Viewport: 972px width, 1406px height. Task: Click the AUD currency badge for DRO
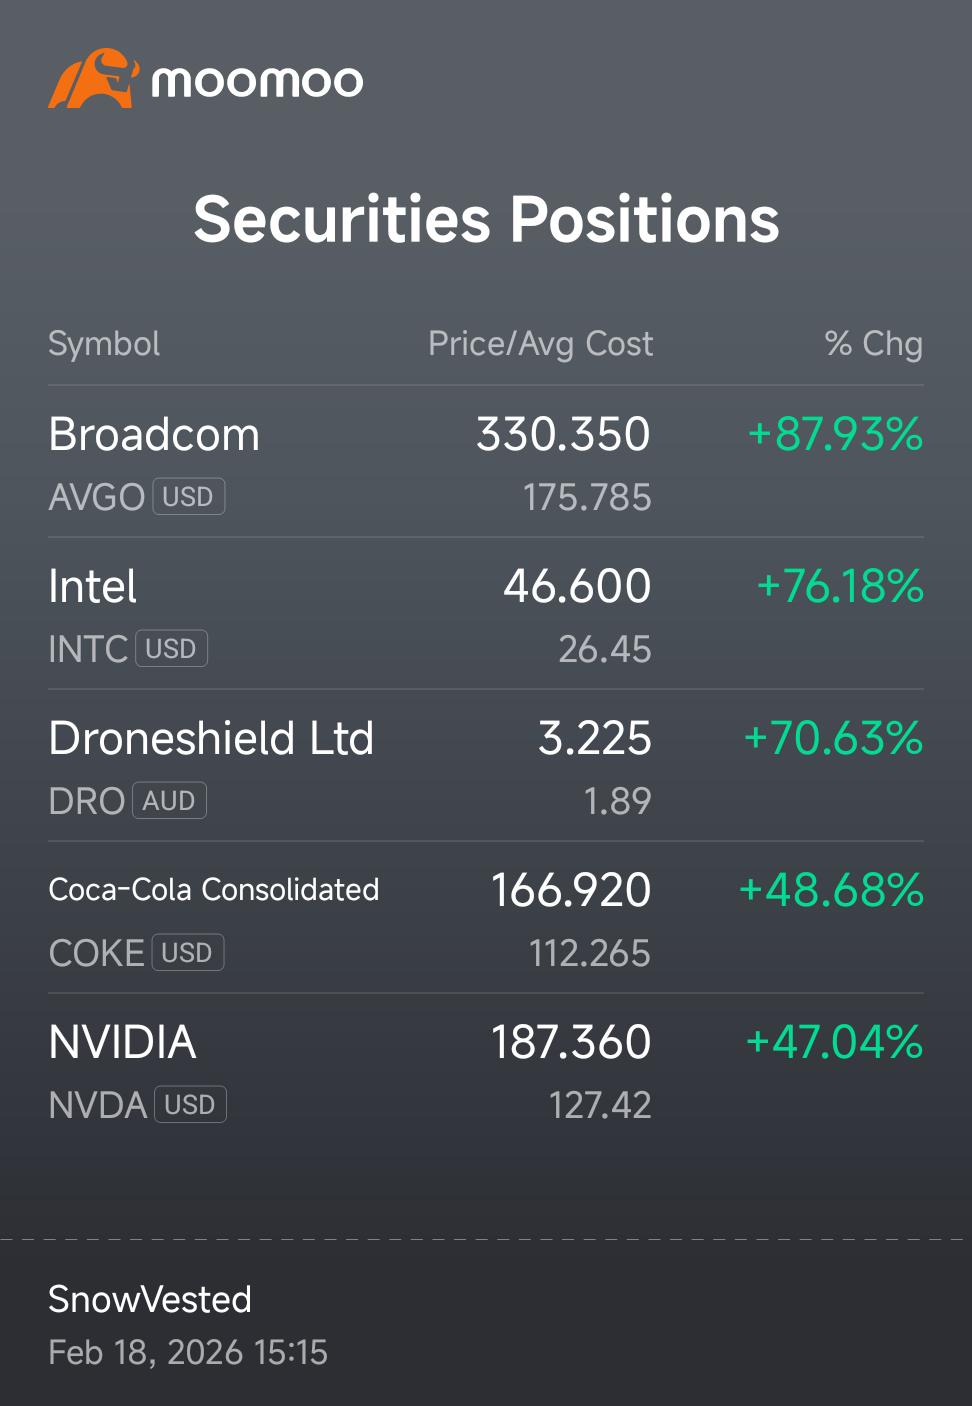[169, 801]
